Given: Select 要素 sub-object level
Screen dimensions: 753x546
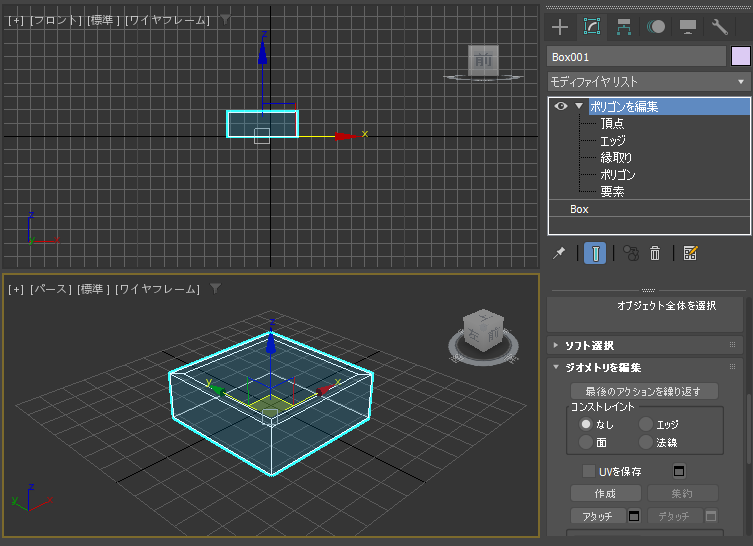Looking at the screenshot, I should [x=612, y=192].
